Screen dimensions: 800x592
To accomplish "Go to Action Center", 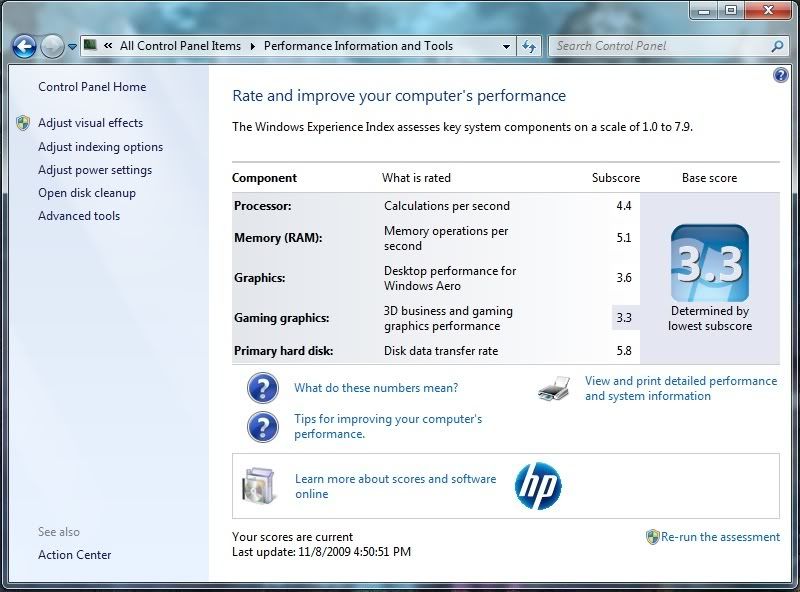I will [75, 555].
